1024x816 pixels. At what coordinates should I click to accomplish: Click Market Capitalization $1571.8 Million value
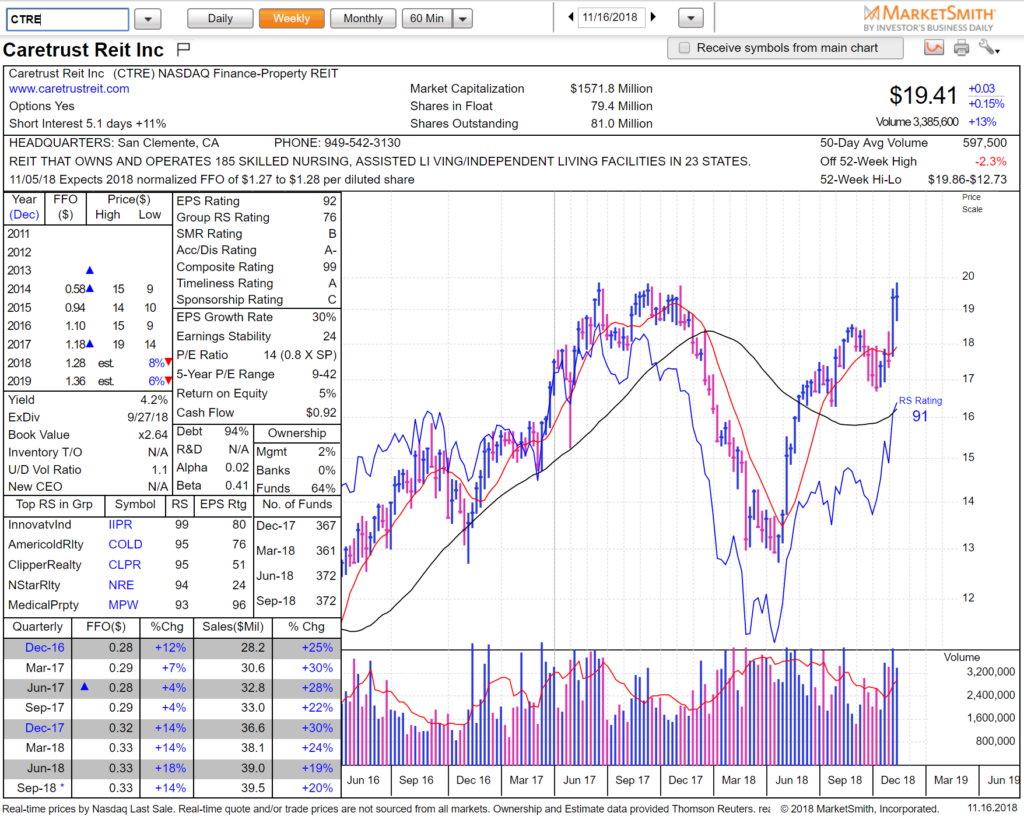click(611, 89)
